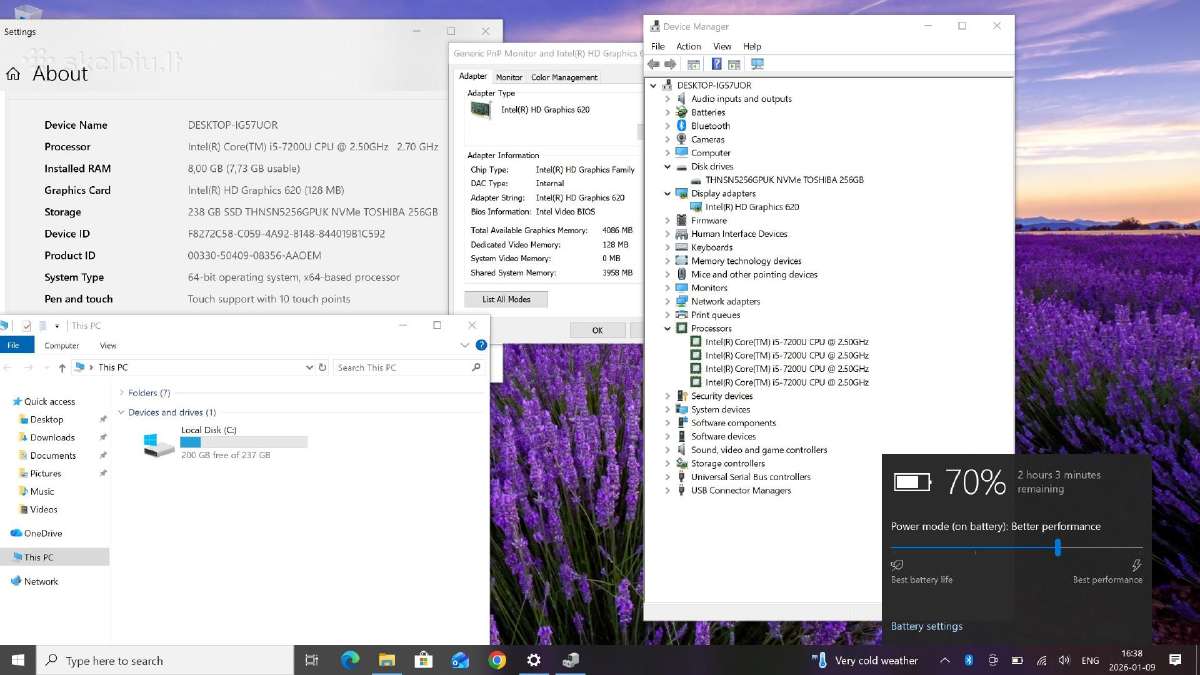The width and height of the screenshot is (1200, 675).
Task: Click the volume speaker icon in system tray
Action: (1064, 660)
